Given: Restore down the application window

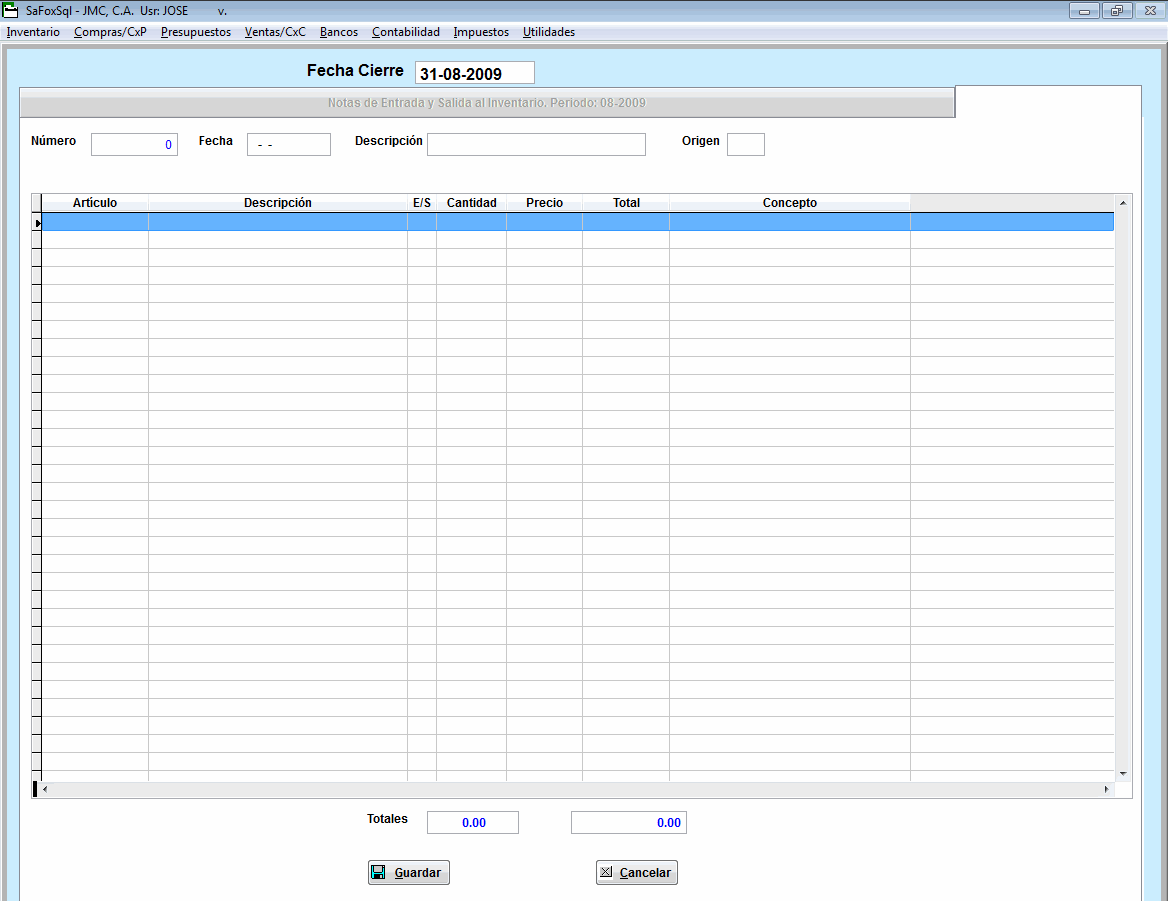Looking at the screenshot, I should [x=1116, y=11].
